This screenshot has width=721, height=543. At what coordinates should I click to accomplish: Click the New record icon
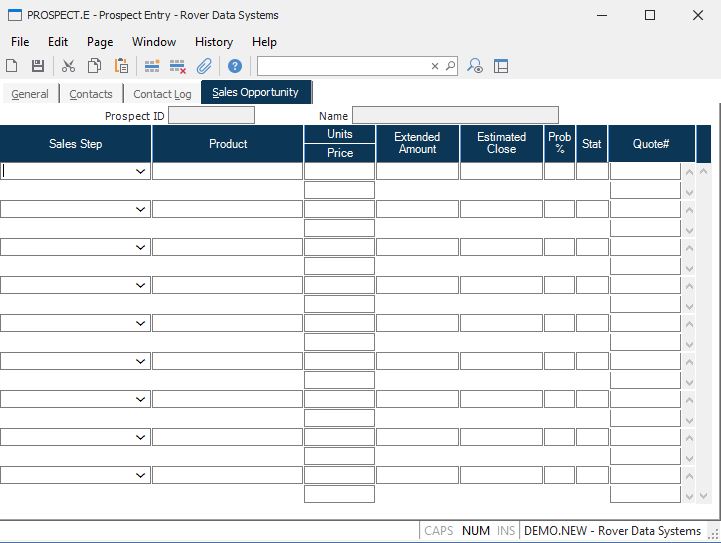(x=12, y=66)
